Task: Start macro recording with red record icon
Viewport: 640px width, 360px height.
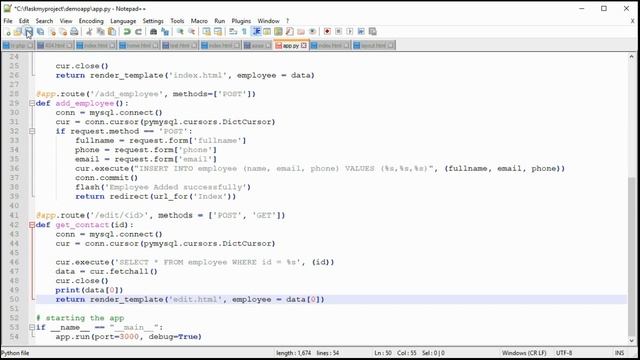Action: (x=327, y=32)
